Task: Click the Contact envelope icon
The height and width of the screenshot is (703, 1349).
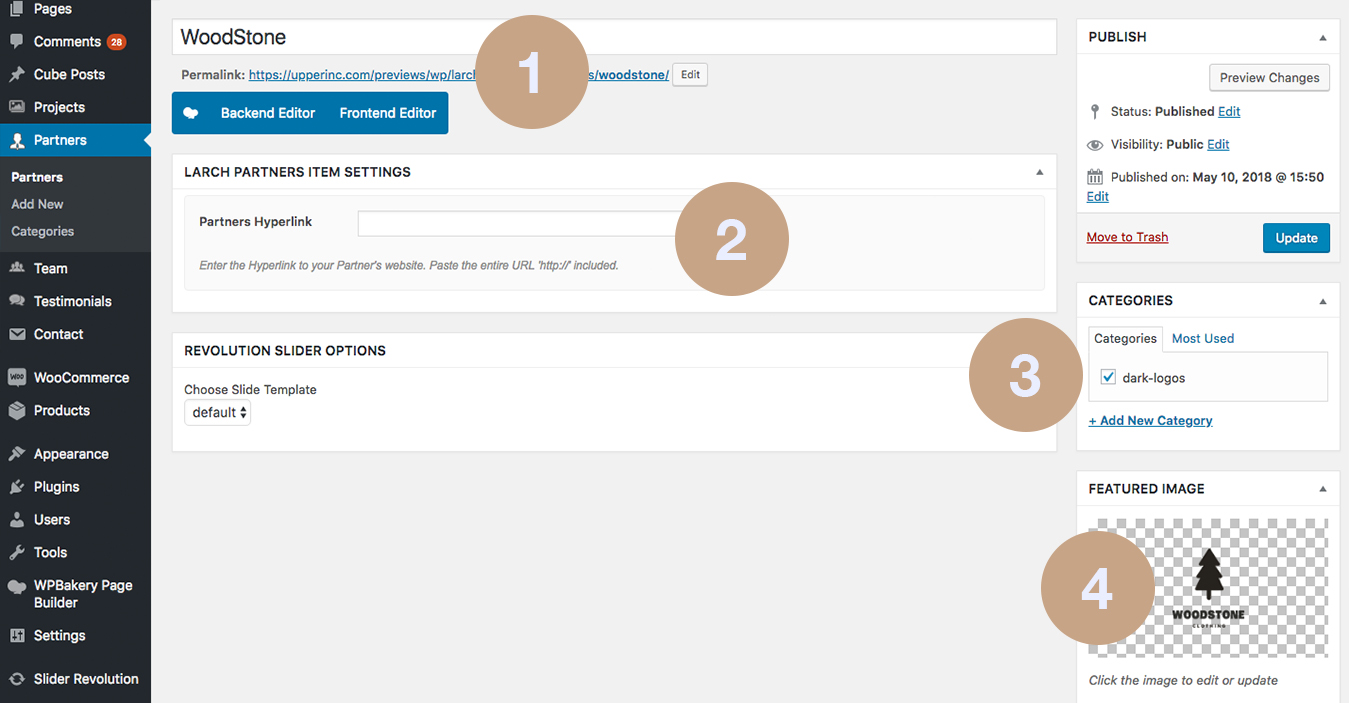Action: (x=17, y=334)
